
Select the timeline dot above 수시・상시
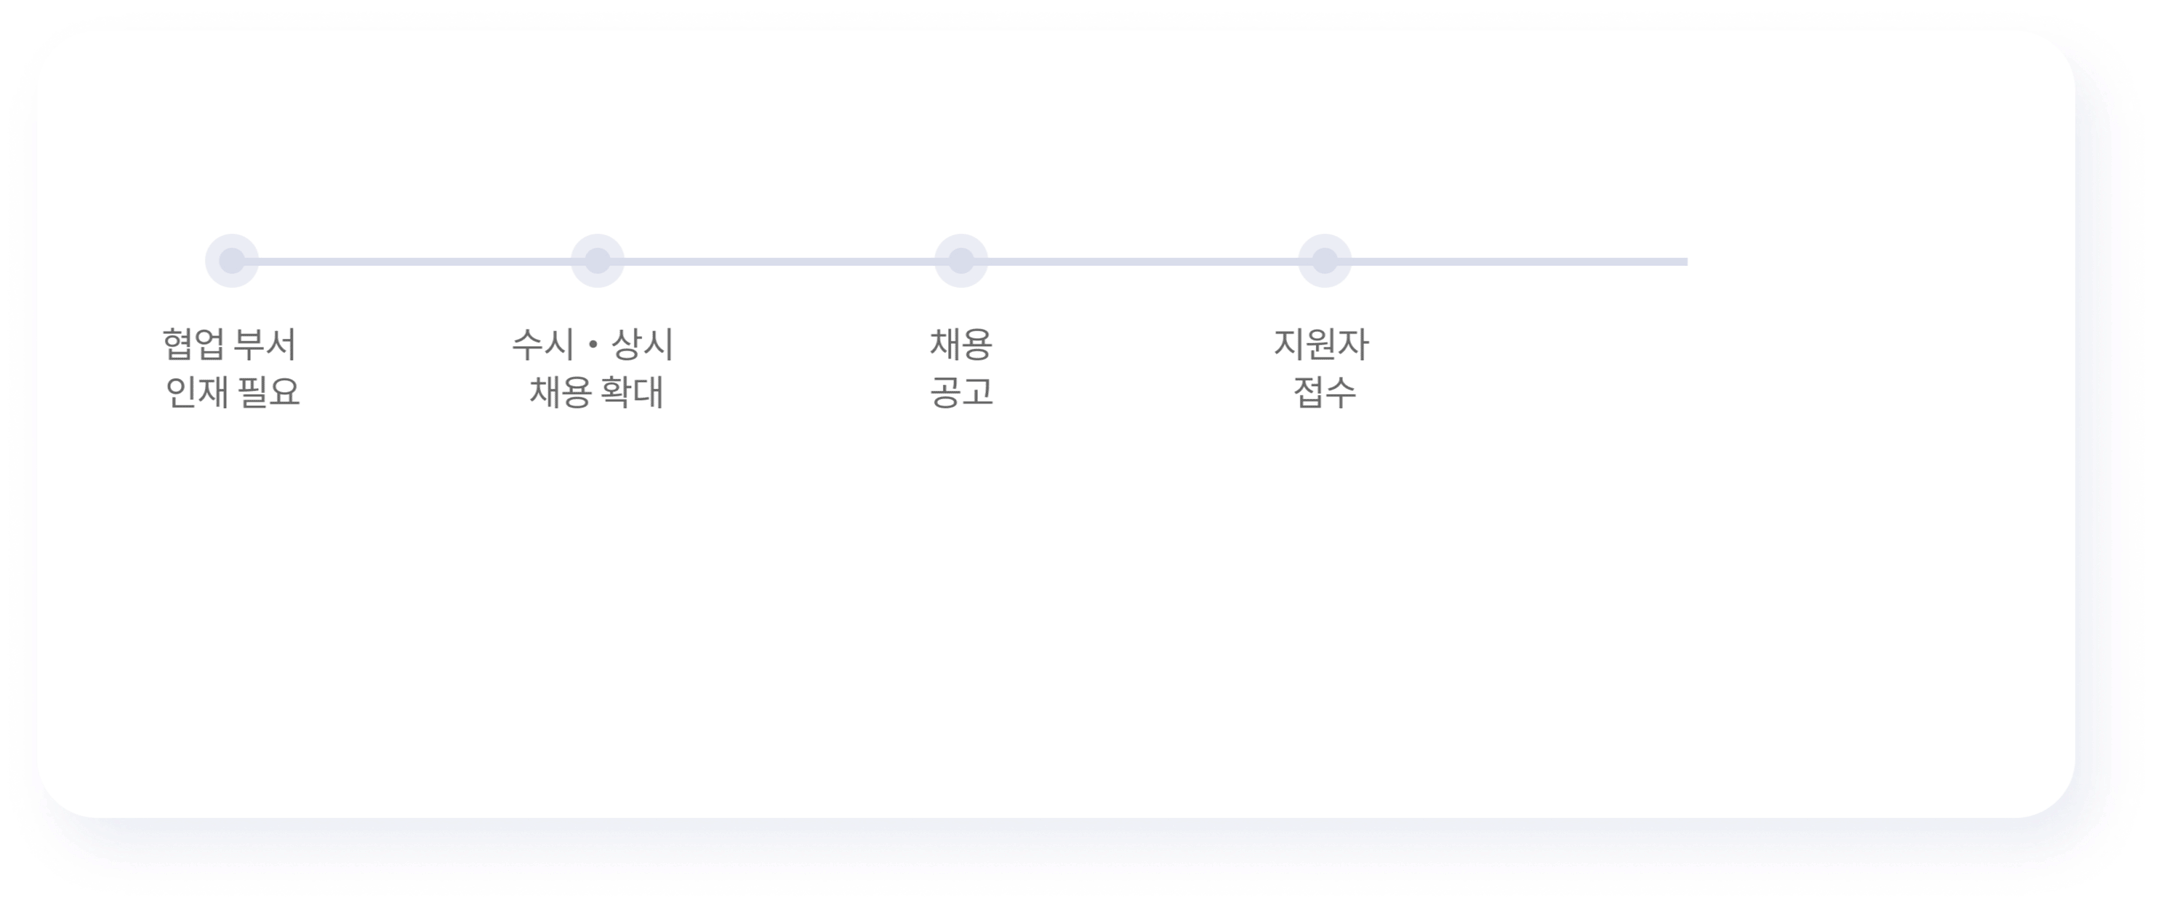597,261
